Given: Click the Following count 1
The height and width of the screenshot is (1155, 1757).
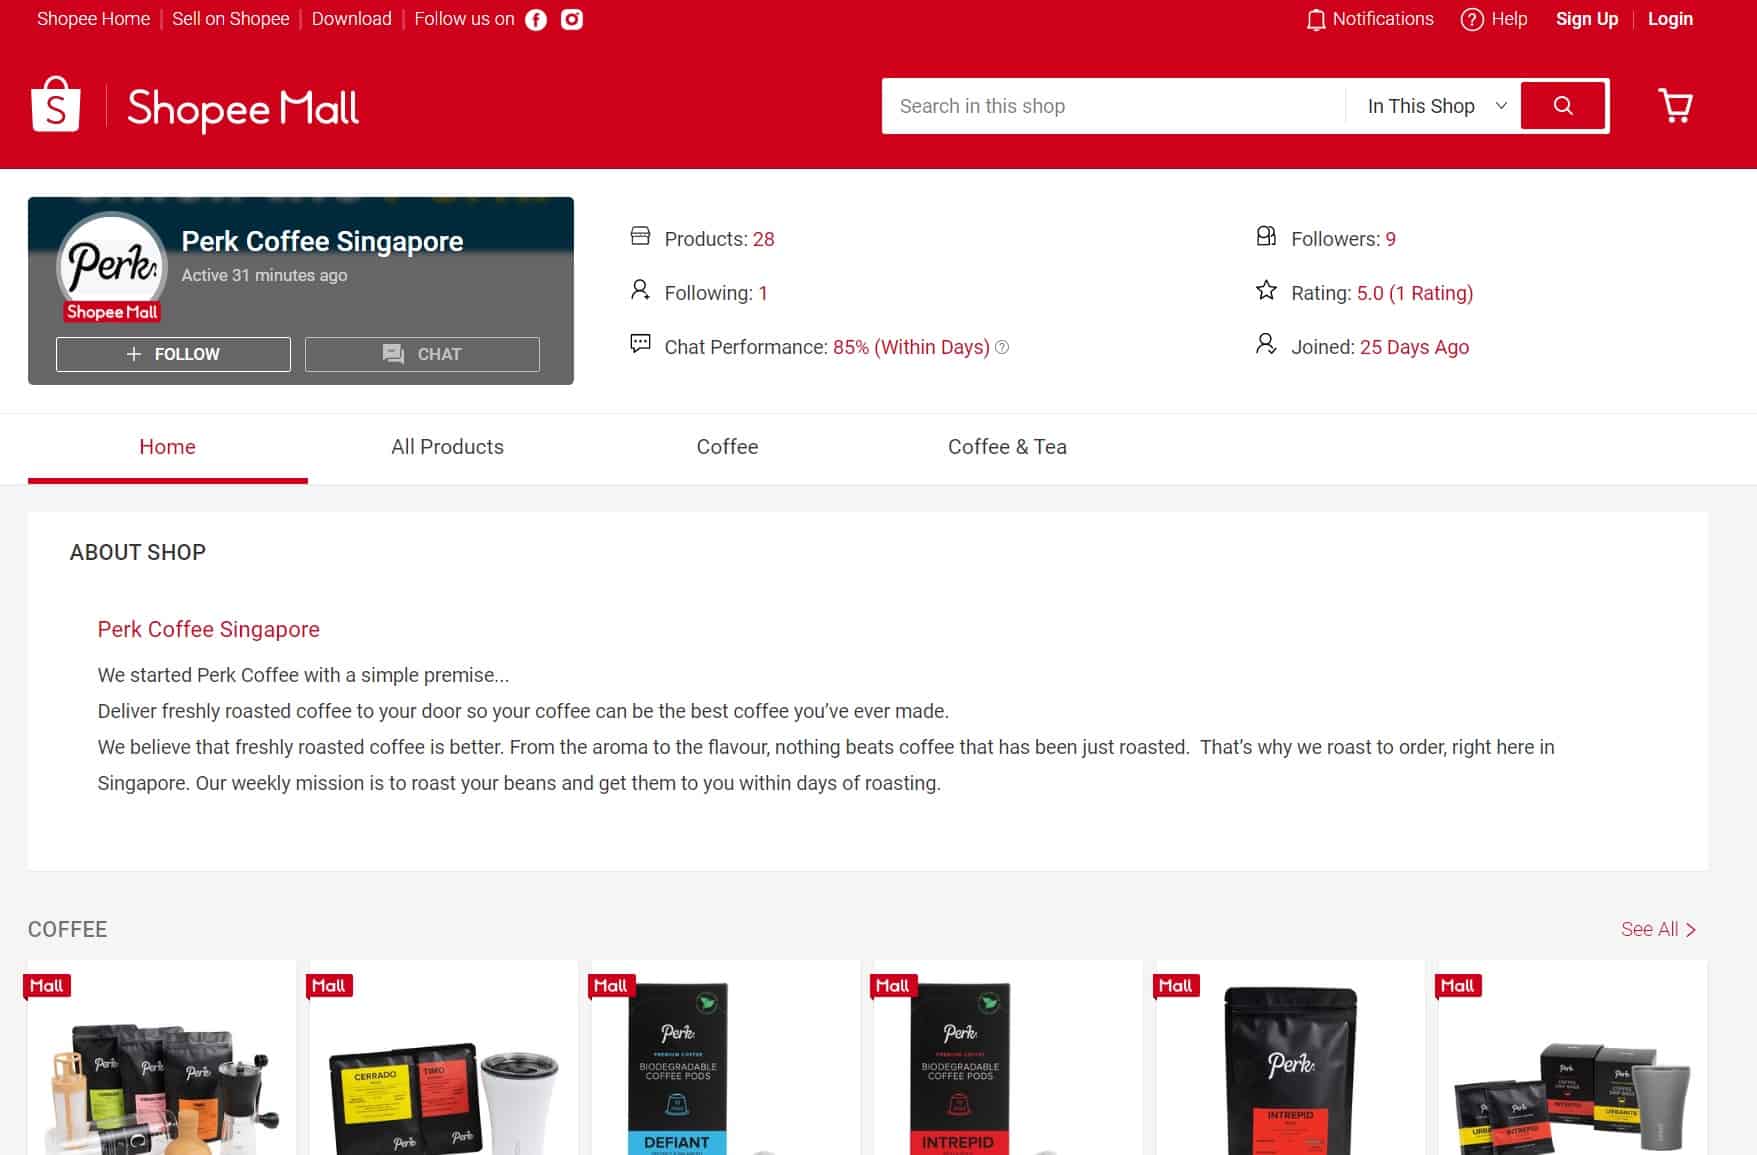Looking at the screenshot, I should coord(763,293).
